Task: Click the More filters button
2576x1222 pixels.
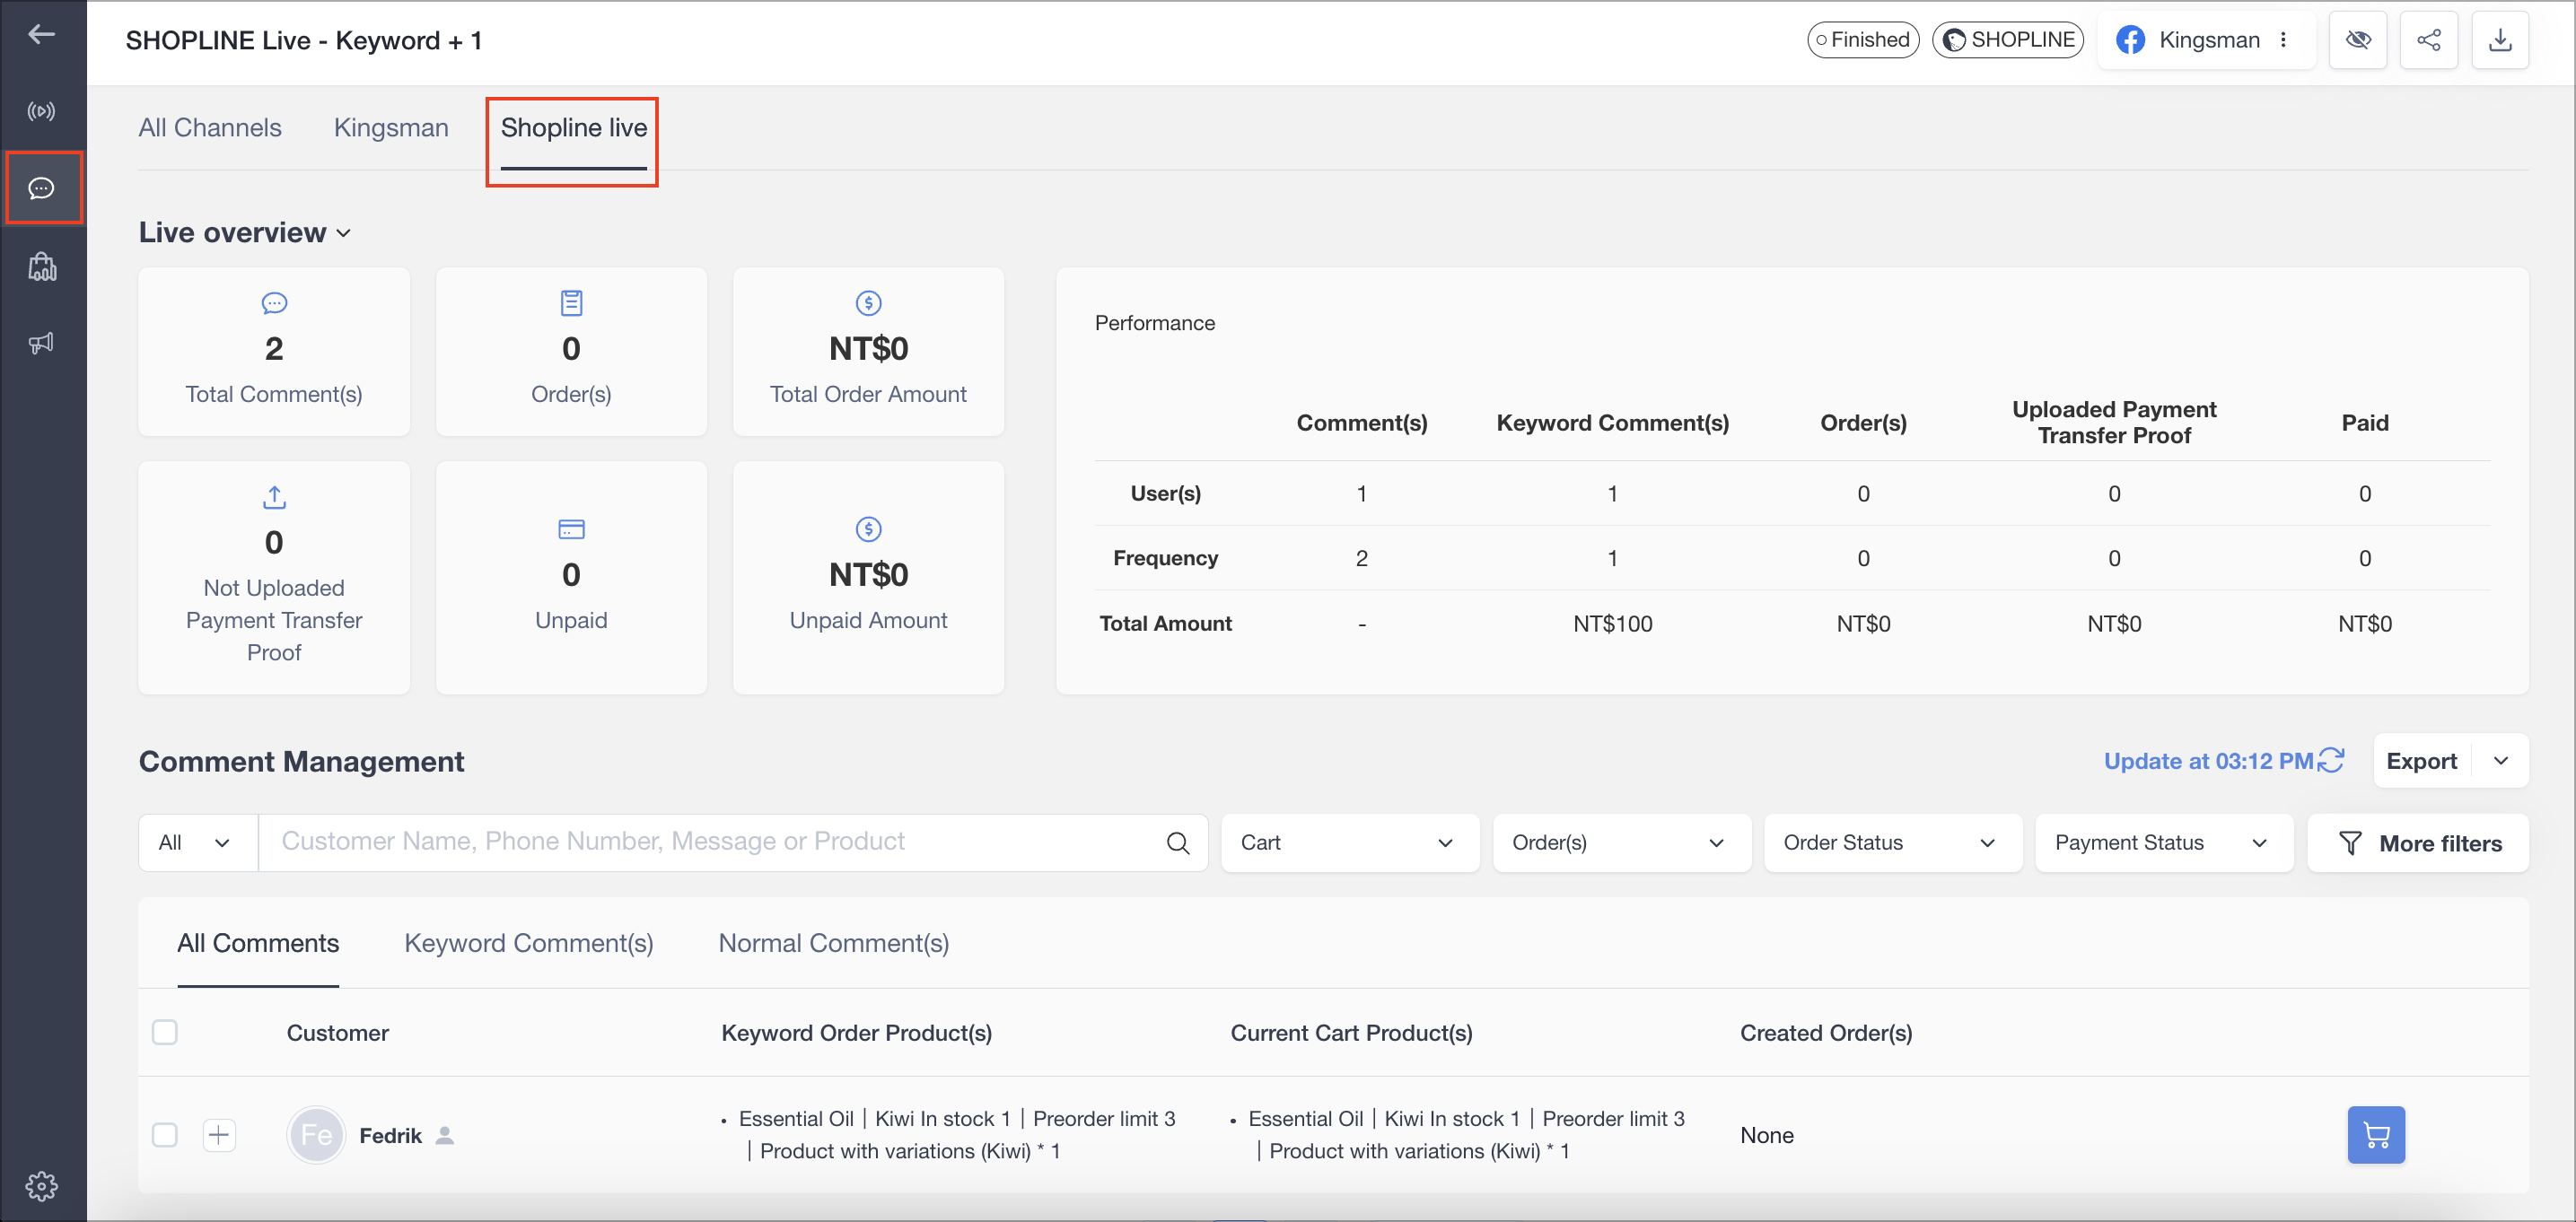Action: tap(2417, 843)
